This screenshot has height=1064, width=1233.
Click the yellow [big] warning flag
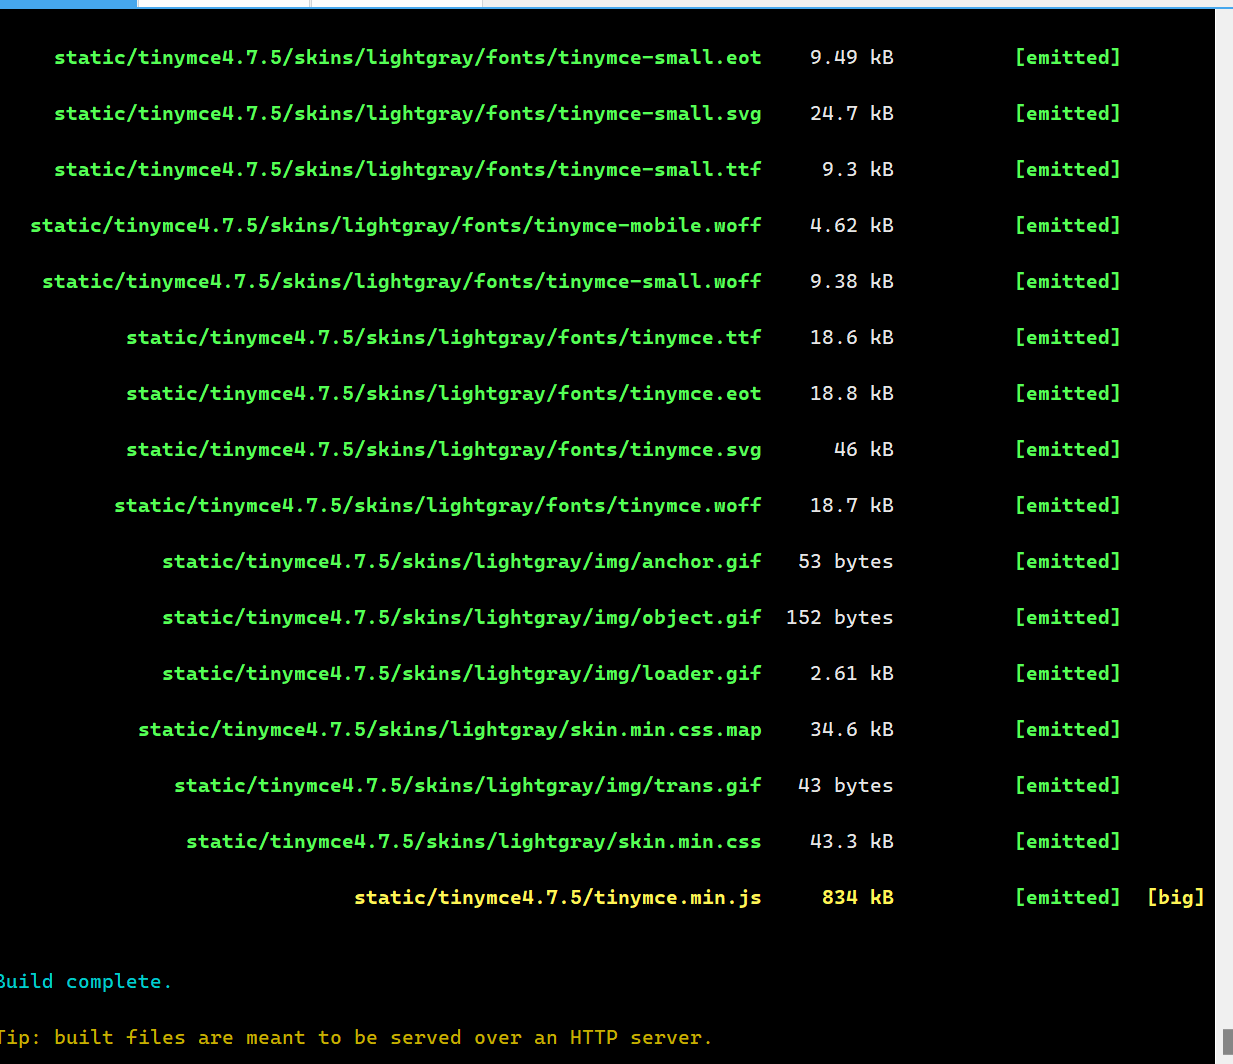point(1176,898)
